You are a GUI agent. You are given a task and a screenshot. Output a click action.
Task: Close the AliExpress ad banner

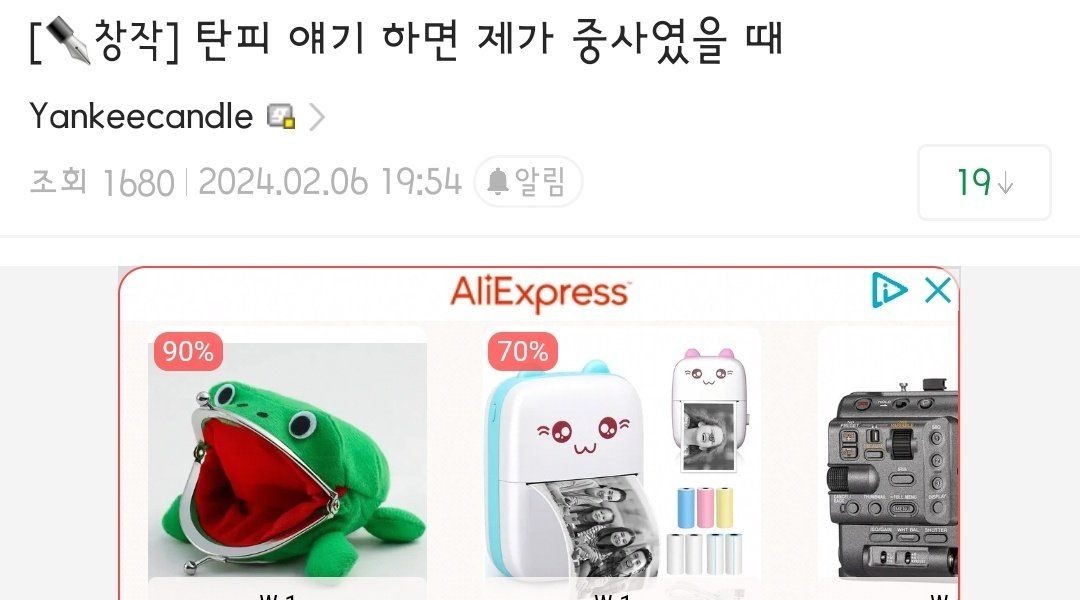click(938, 290)
